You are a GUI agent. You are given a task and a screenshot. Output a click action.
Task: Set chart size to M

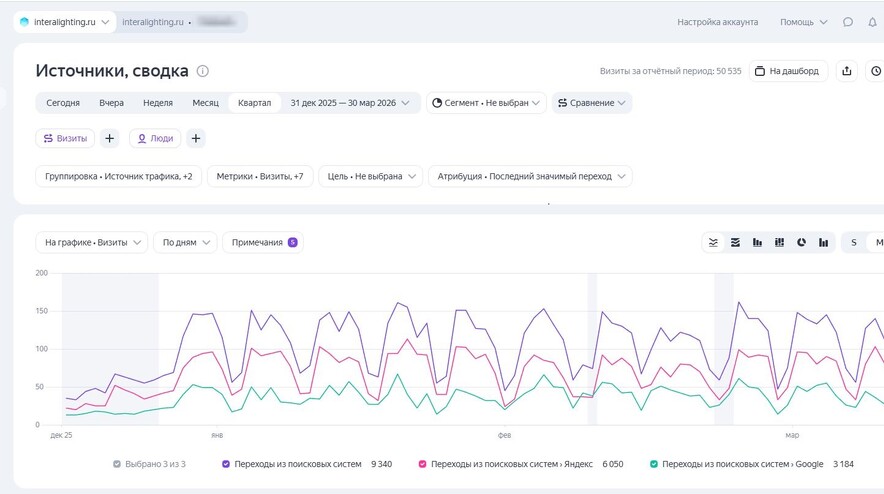point(877,242)
